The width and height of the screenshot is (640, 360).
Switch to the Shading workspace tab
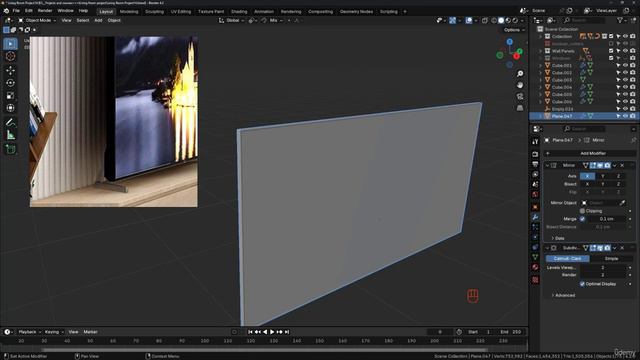(239, 11)
